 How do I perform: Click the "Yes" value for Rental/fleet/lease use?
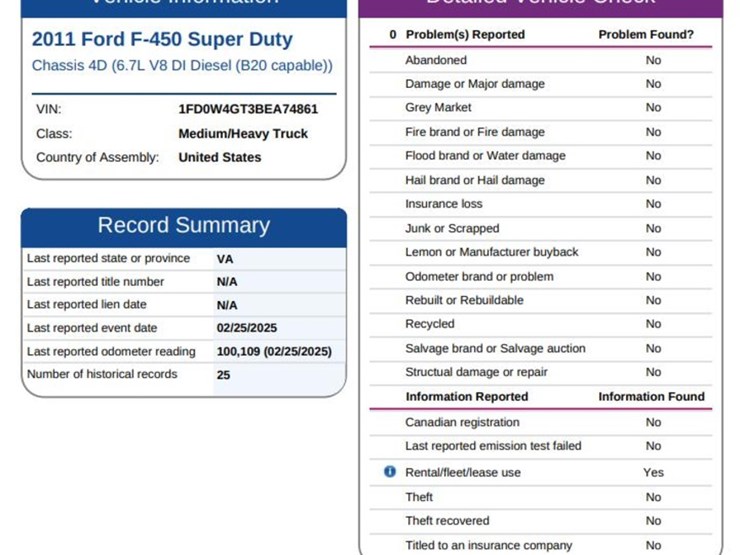click(x=653, y=472)
